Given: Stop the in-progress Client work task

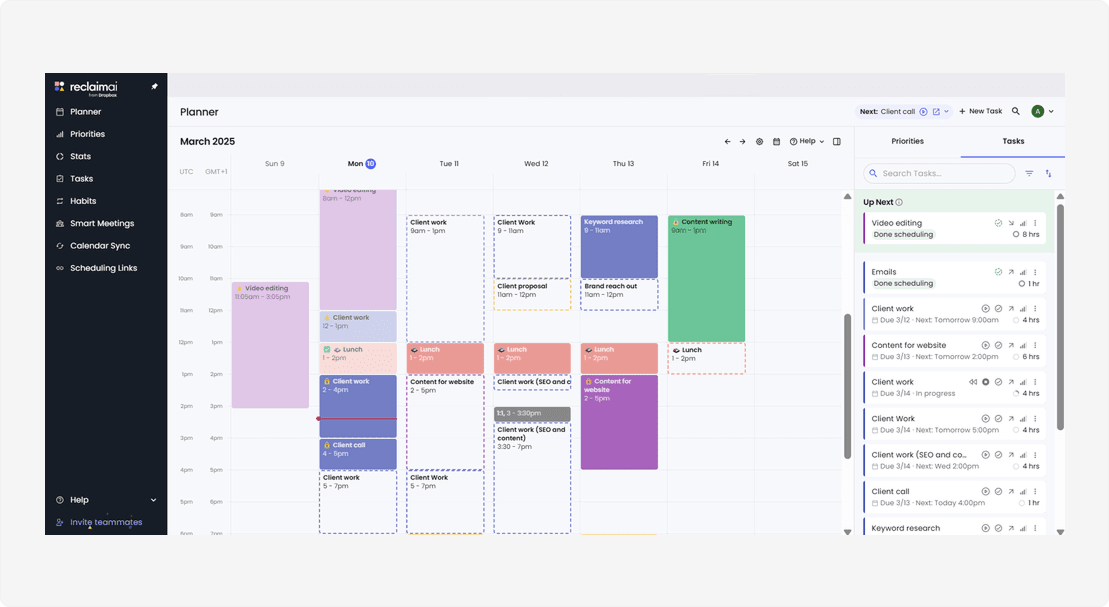Looking at the screenshot, I should pos(985,382).
